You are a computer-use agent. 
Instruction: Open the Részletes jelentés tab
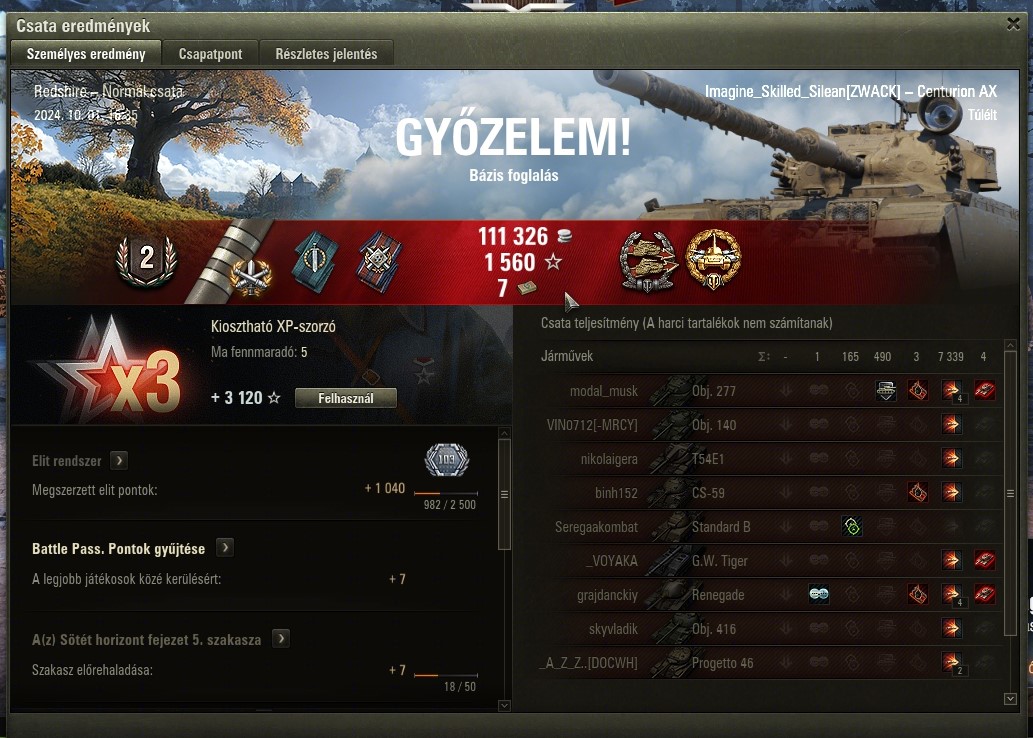click(326, 54)
